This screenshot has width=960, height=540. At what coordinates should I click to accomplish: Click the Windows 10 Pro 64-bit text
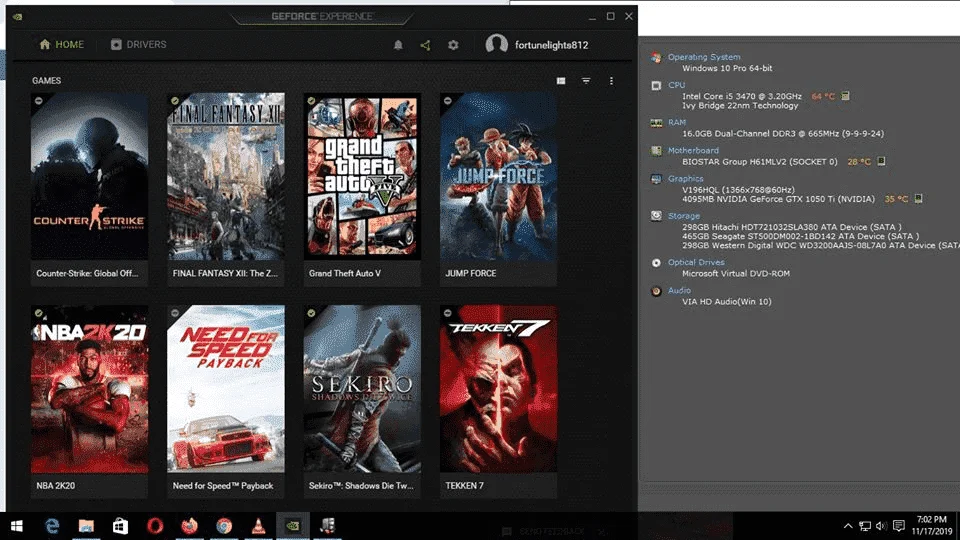pos(727,68)
